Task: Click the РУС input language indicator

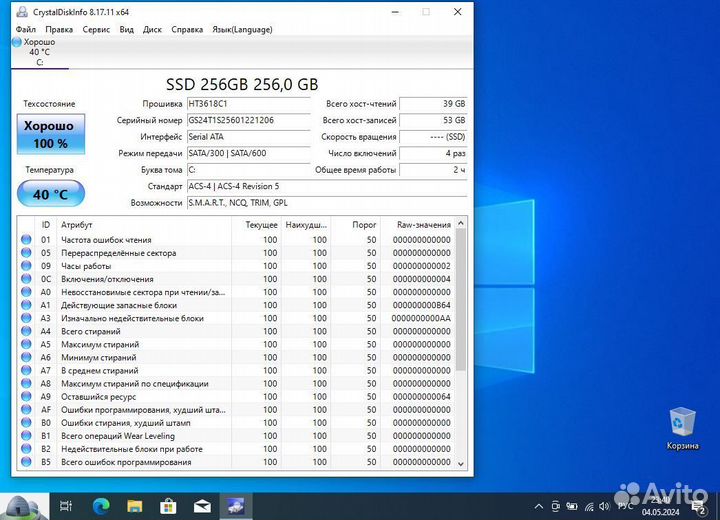Action: tap(625, 506)
